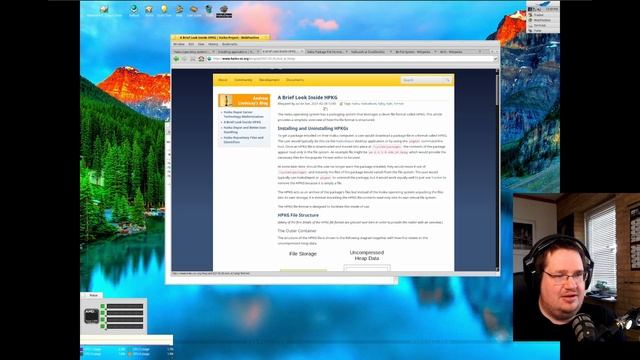Click the site favicon beside the URL

click(209, 59)
